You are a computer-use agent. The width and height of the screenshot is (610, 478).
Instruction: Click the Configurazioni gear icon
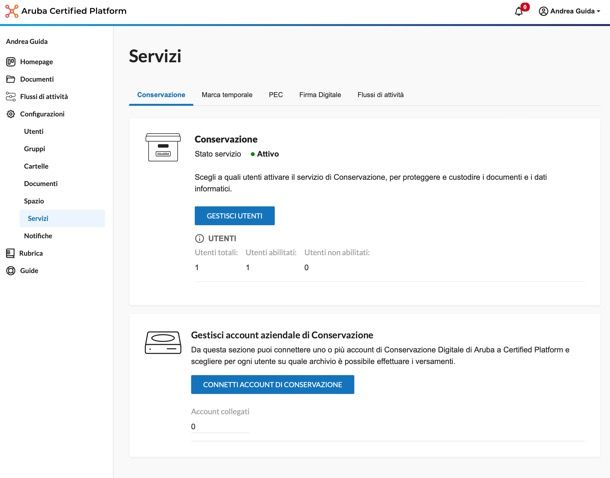click(11, 114)
